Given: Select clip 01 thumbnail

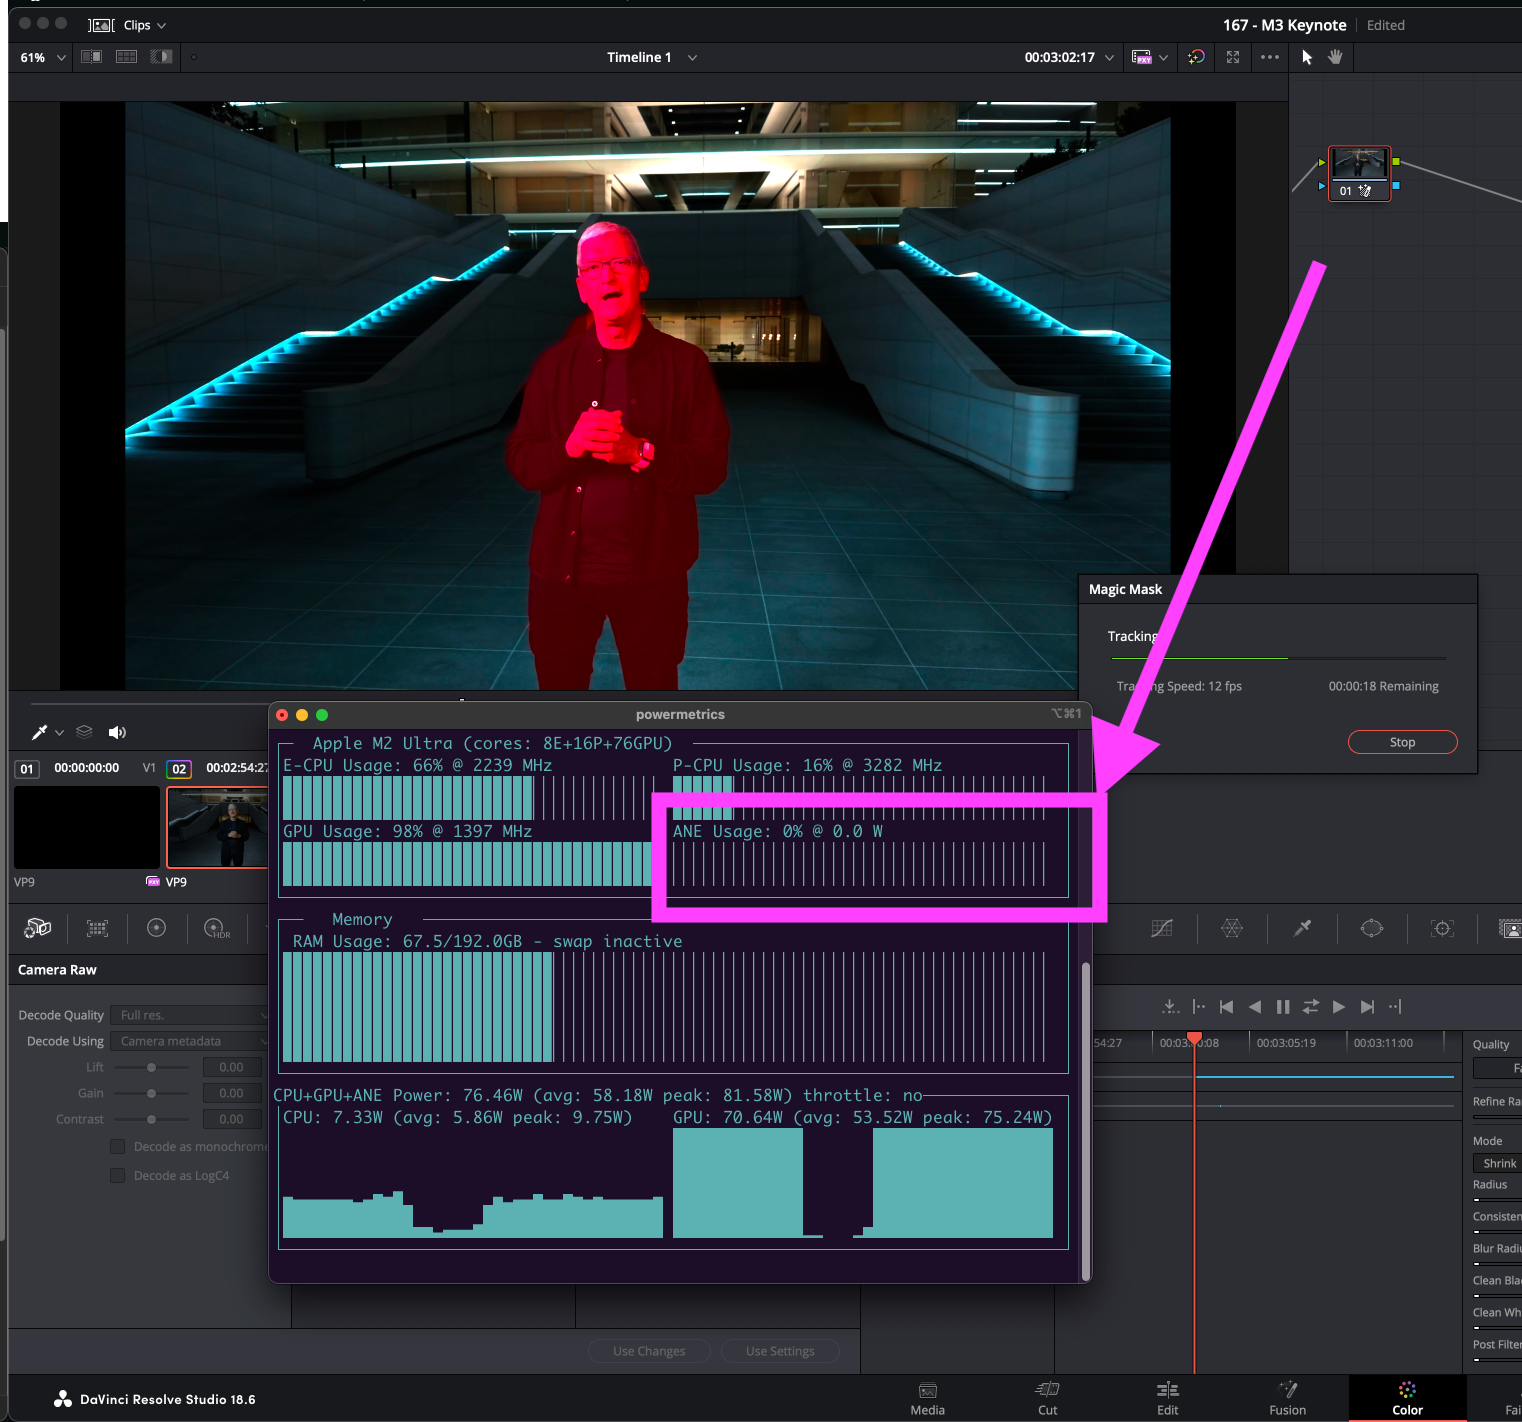Looking at the screenshot, I should [87, 827].
